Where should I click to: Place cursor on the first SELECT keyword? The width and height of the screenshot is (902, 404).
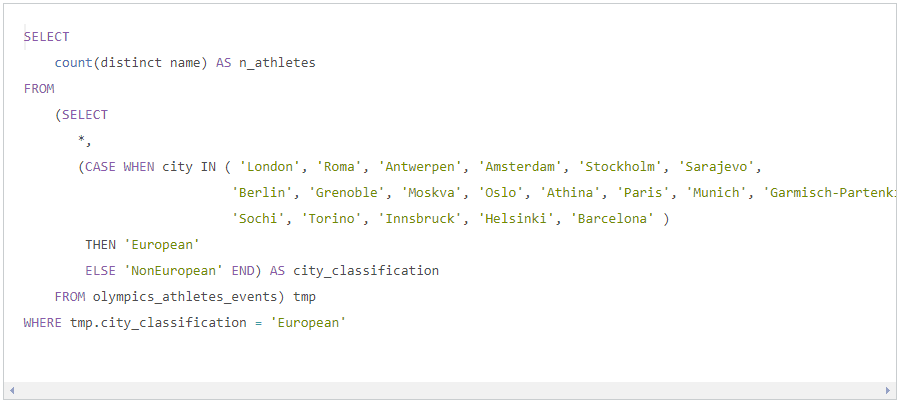[47, 37]
